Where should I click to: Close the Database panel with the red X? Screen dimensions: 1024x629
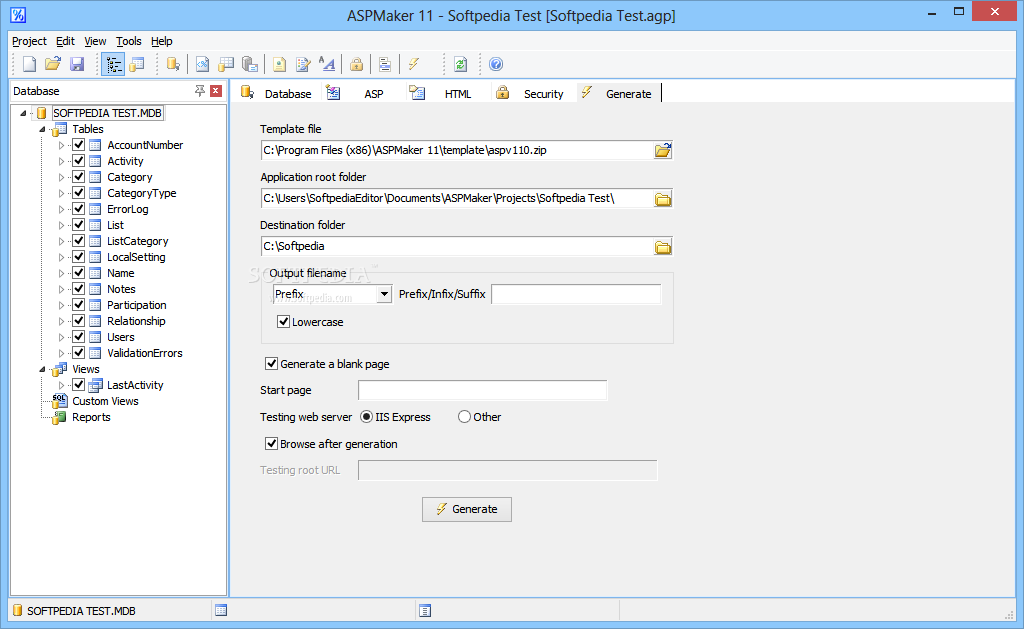pyautogui.click(x=216, y=91)
